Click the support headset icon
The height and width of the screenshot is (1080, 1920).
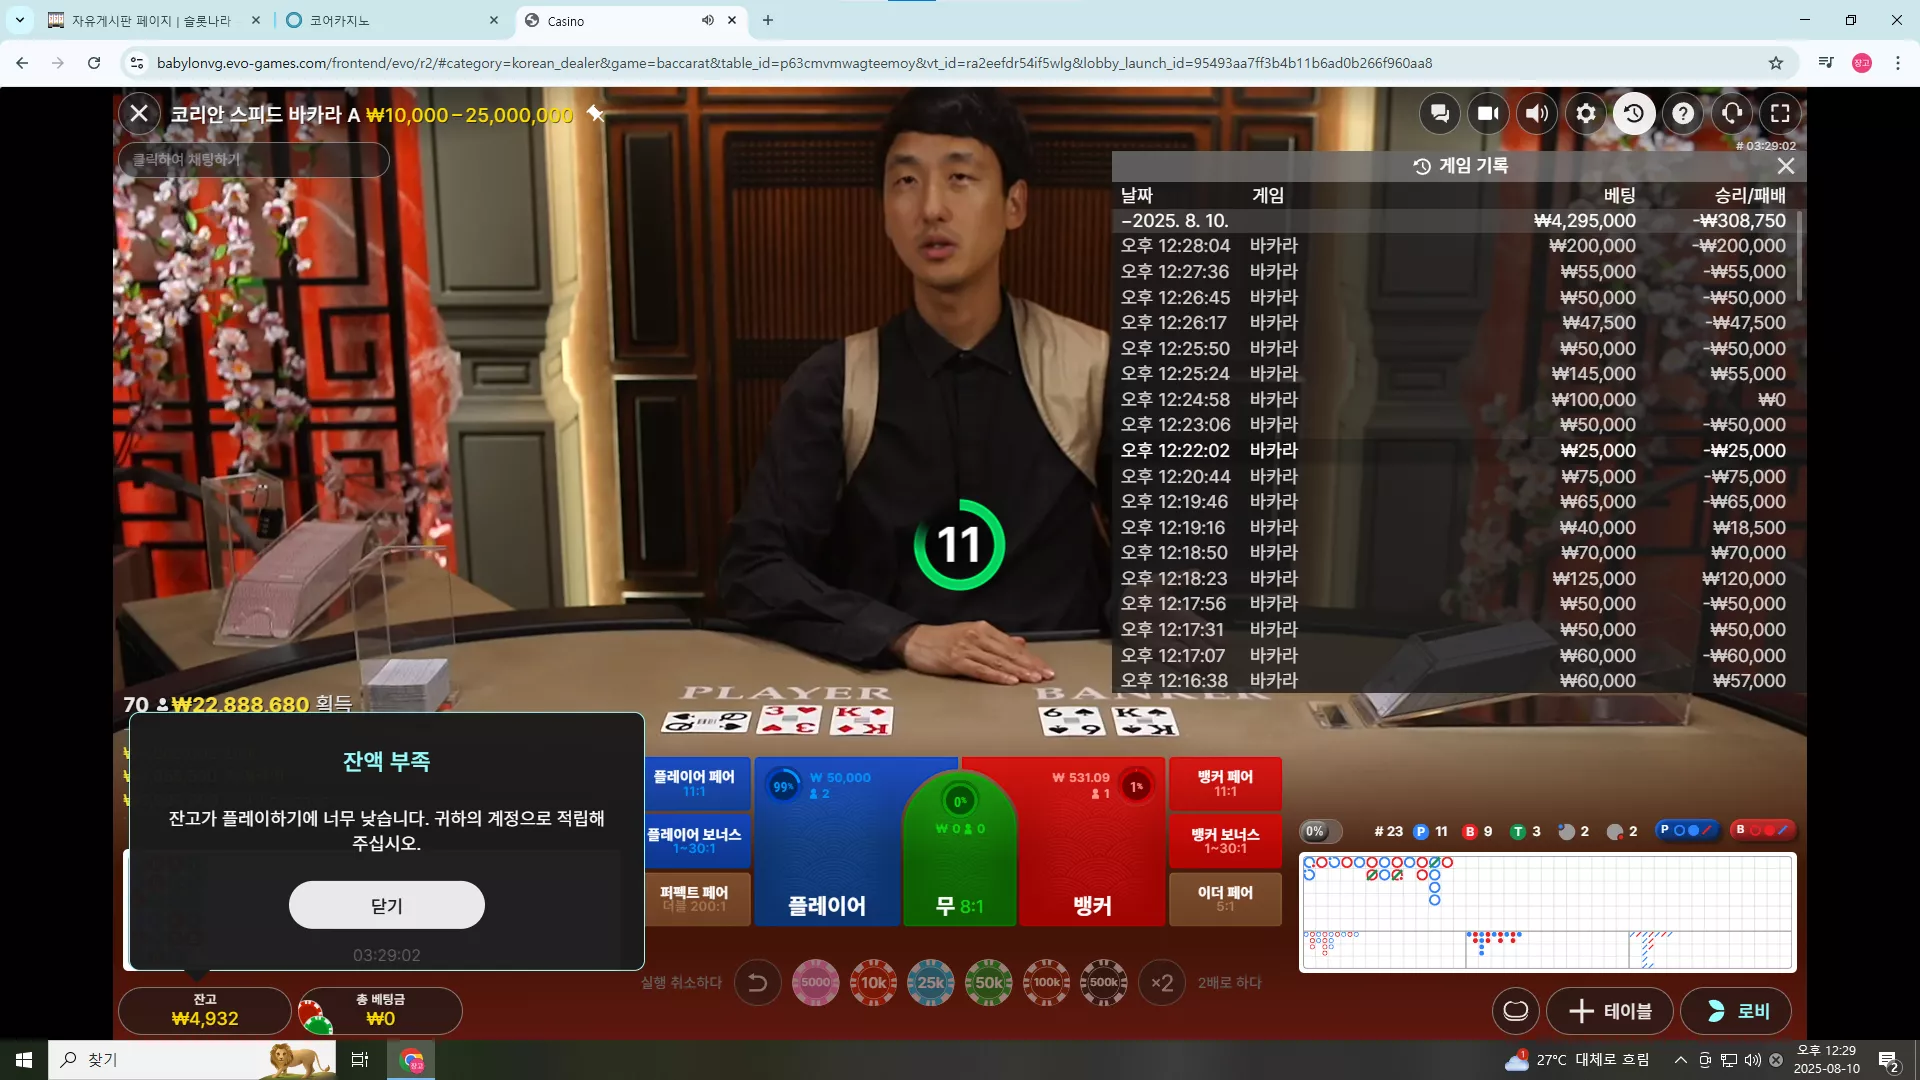(x=1732, y=114)
